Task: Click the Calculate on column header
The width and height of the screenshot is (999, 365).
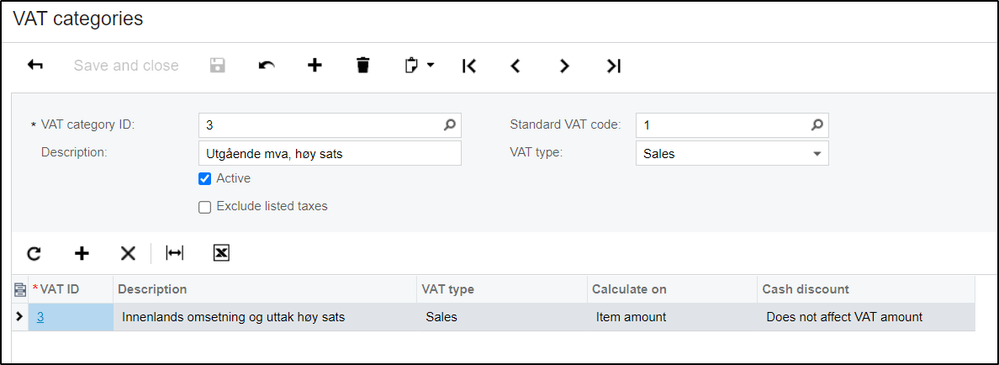Action: pos(672,289)
